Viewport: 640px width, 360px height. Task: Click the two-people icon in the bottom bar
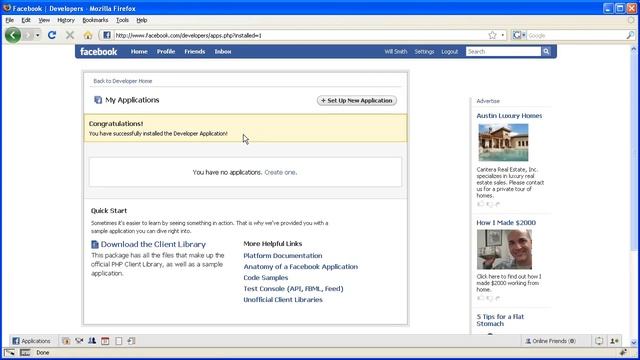coord(92,341)
